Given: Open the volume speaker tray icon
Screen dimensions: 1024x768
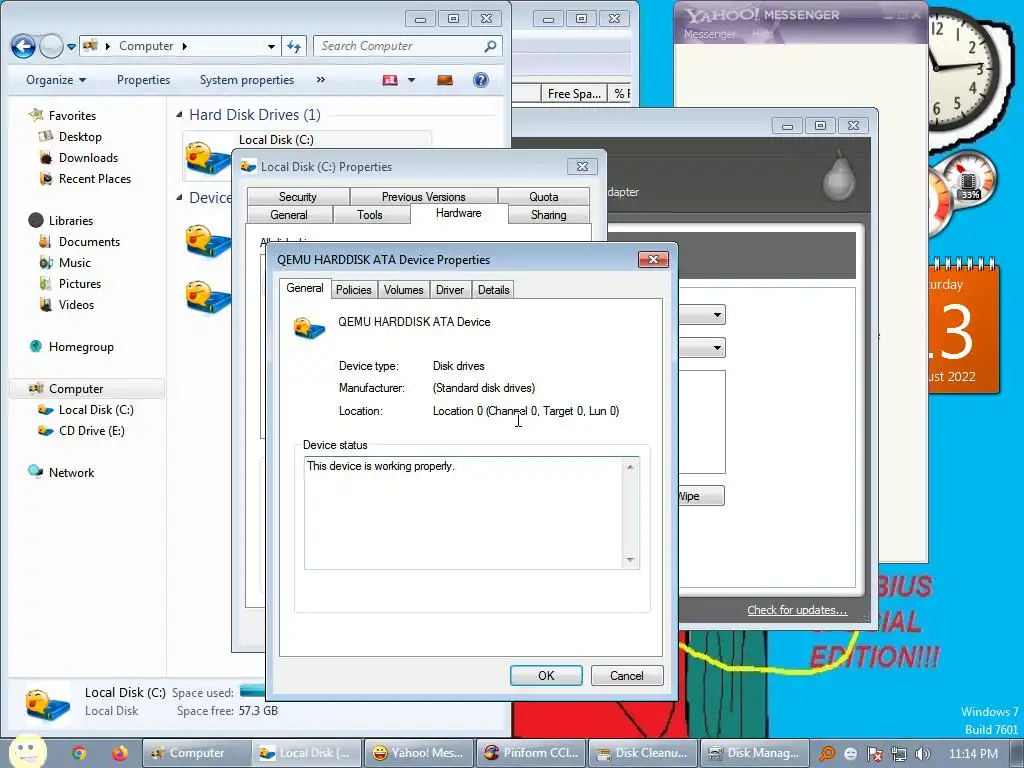Looking at the screenshot, I should [x=923, y=754].
